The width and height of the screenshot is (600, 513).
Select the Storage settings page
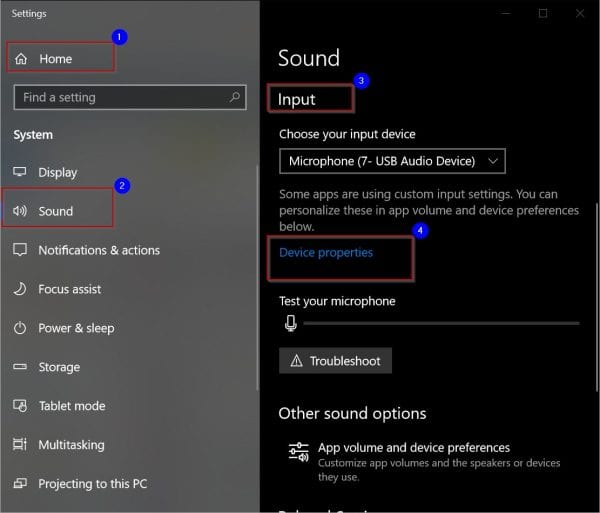(x=59, y=367)
